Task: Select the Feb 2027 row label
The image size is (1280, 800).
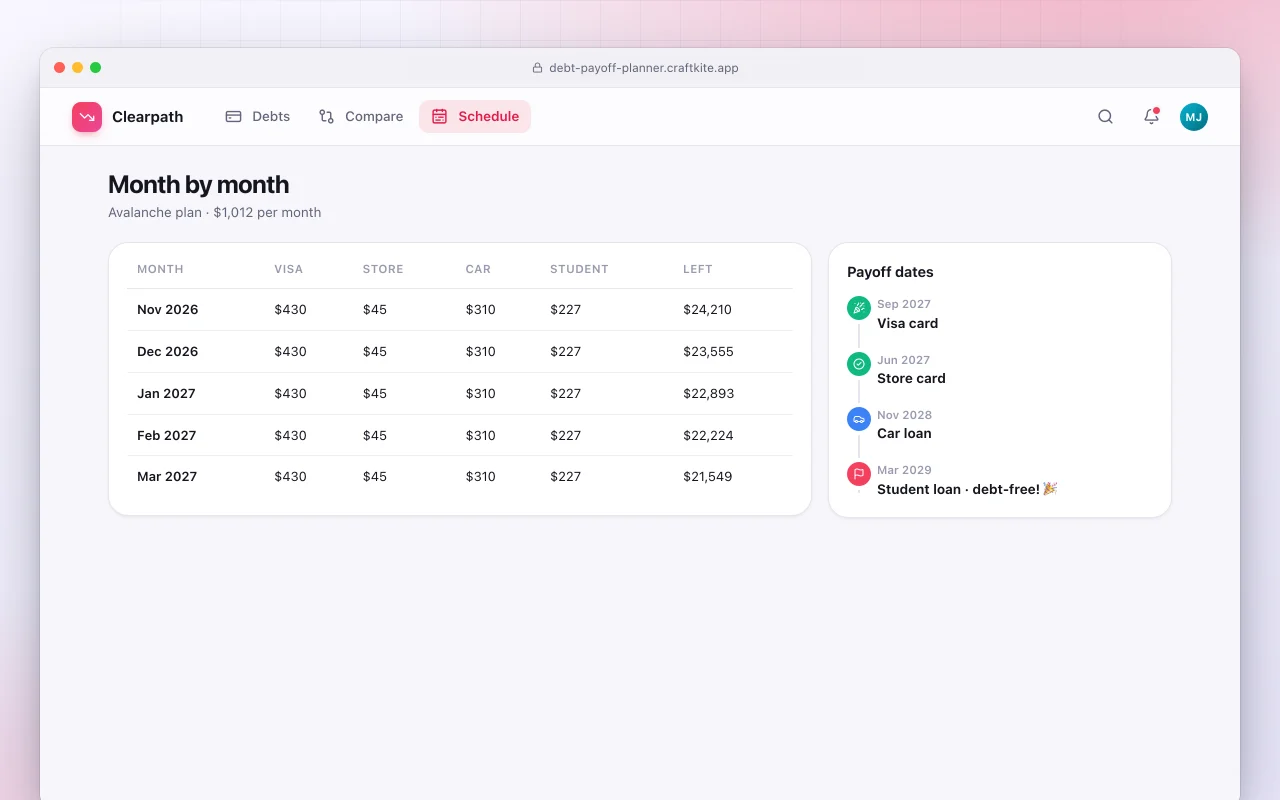Action: click(x=167, y=436)
